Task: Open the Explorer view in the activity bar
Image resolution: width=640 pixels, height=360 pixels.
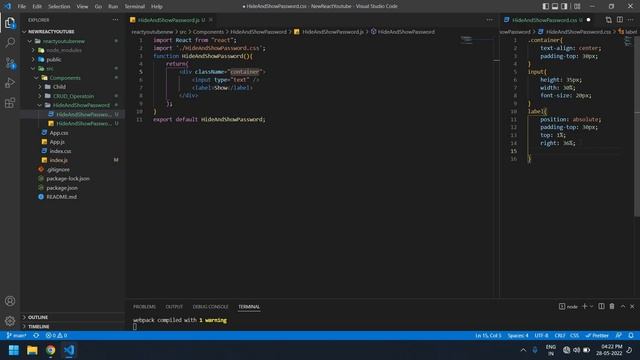Action: click(x=10, y=23)
